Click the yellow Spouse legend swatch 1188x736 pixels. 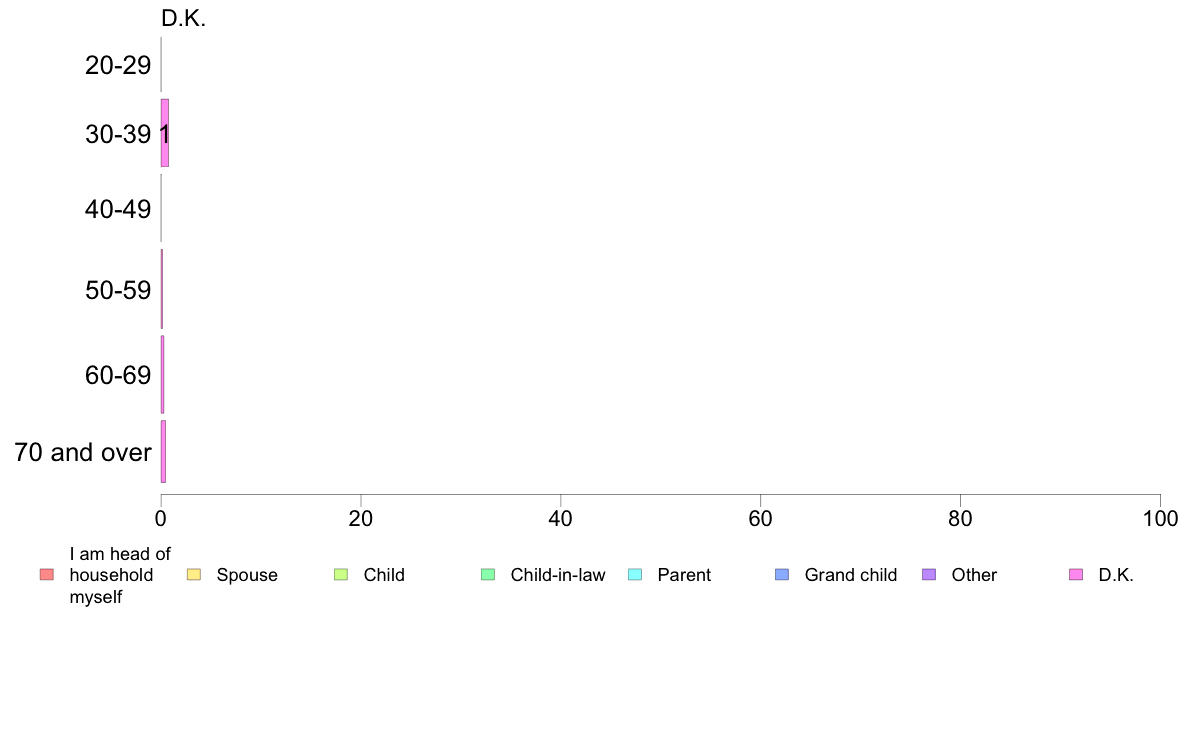point(194,575)
